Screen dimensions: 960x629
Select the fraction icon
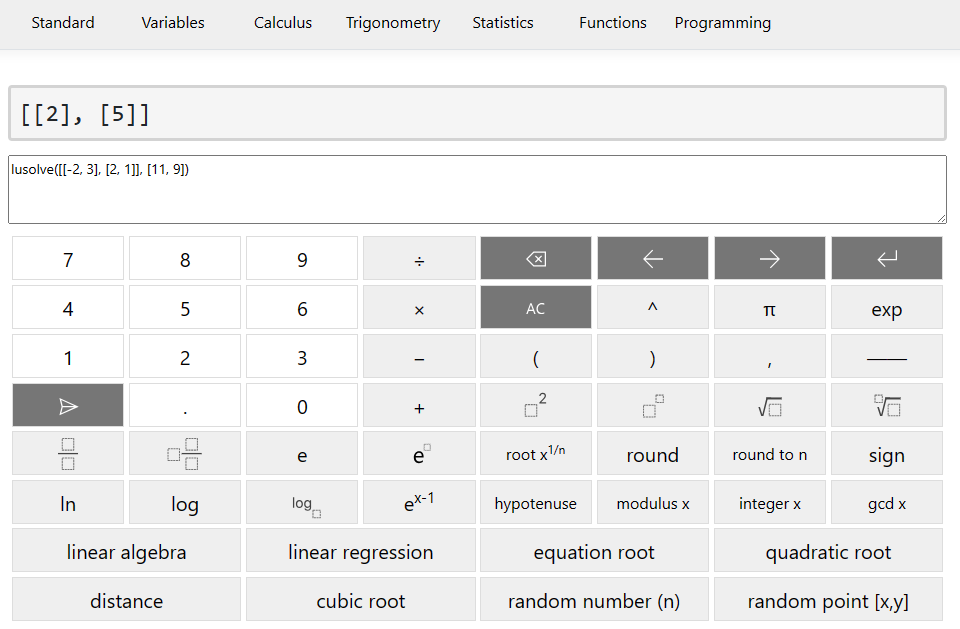tap(67, 453)
